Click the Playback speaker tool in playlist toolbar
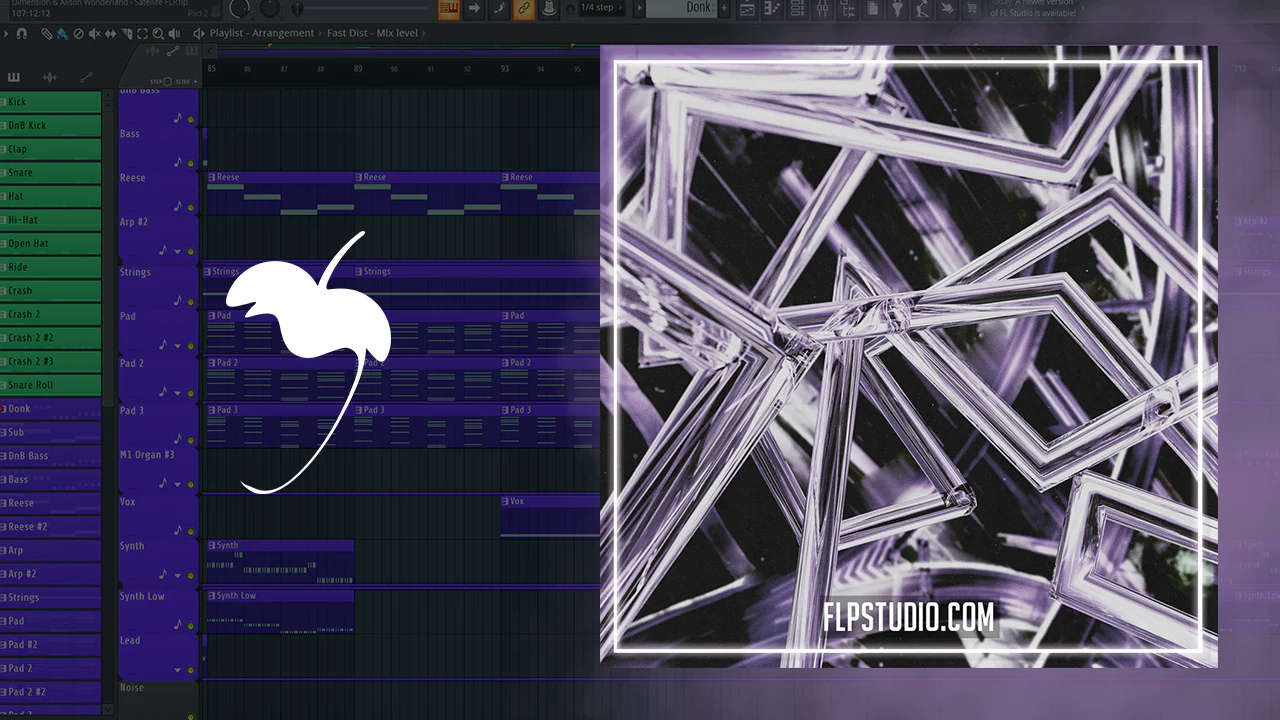 [x=174, y=33]
